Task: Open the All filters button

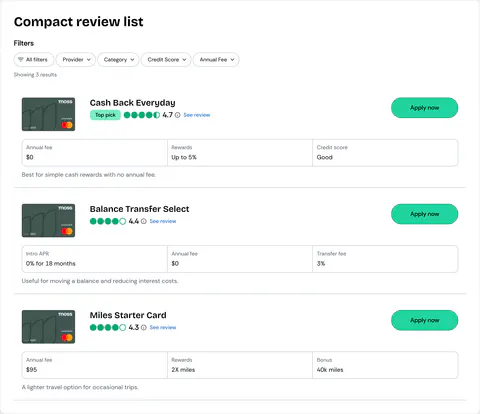Action: click(34, 60)
